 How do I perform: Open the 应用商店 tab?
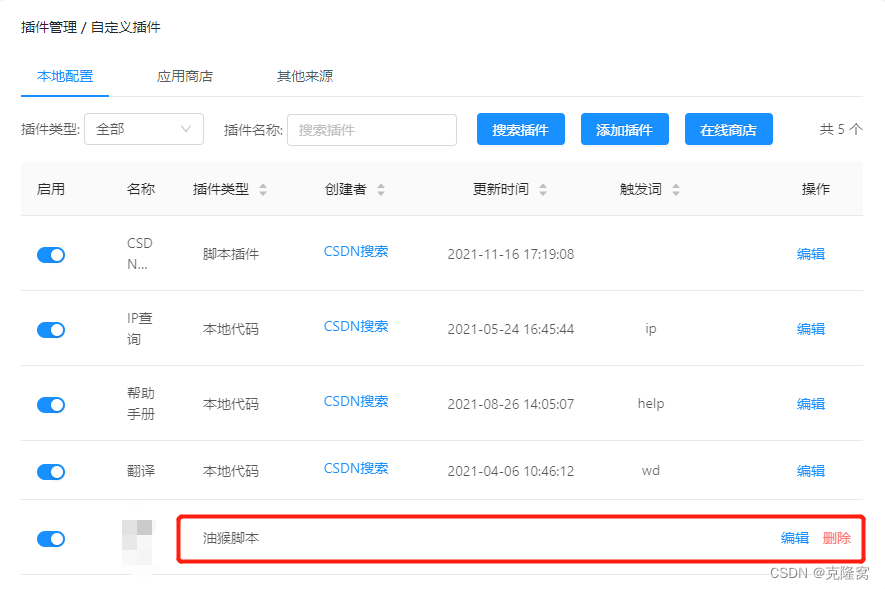point(185,76)
